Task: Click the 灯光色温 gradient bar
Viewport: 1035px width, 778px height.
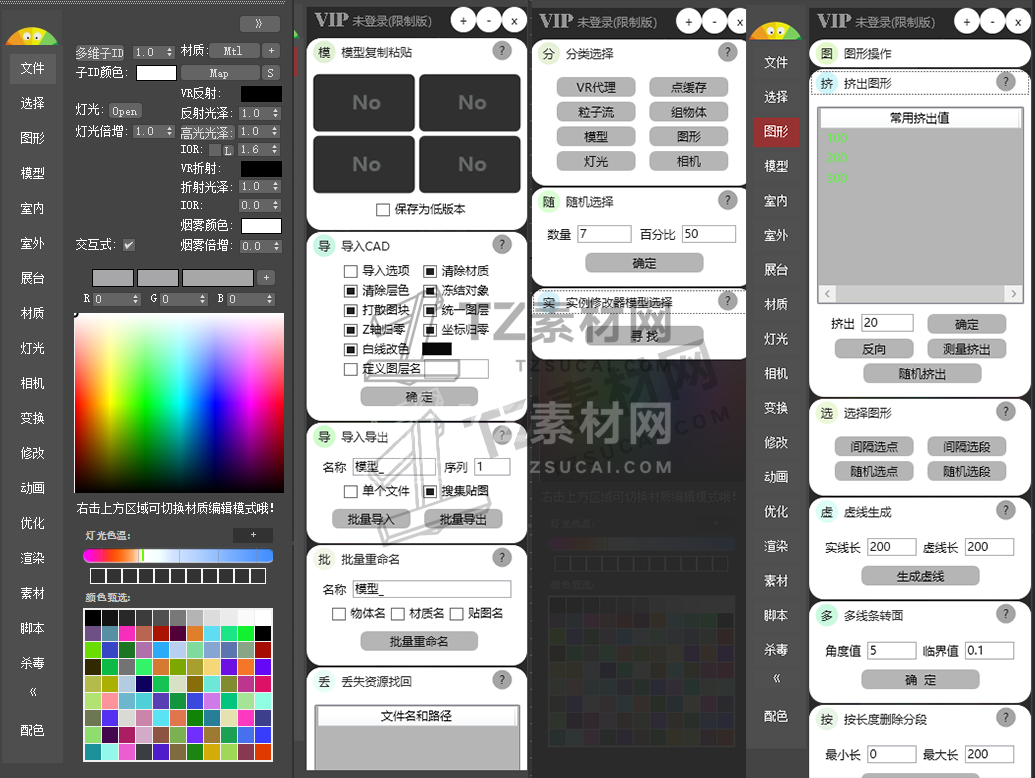Action: [x=178, y=556]
